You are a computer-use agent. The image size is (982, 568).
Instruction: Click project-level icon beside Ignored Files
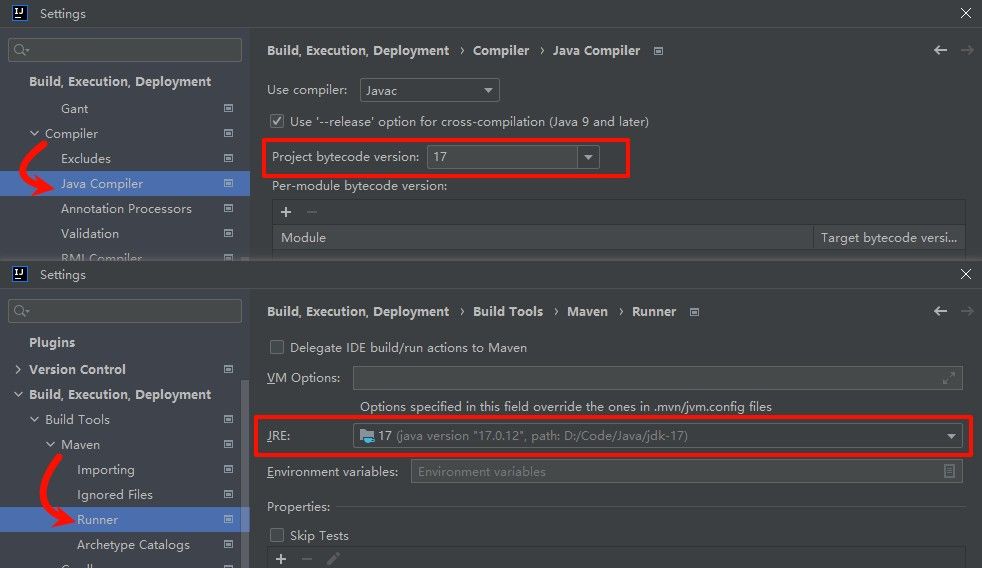tap(229, 495)
